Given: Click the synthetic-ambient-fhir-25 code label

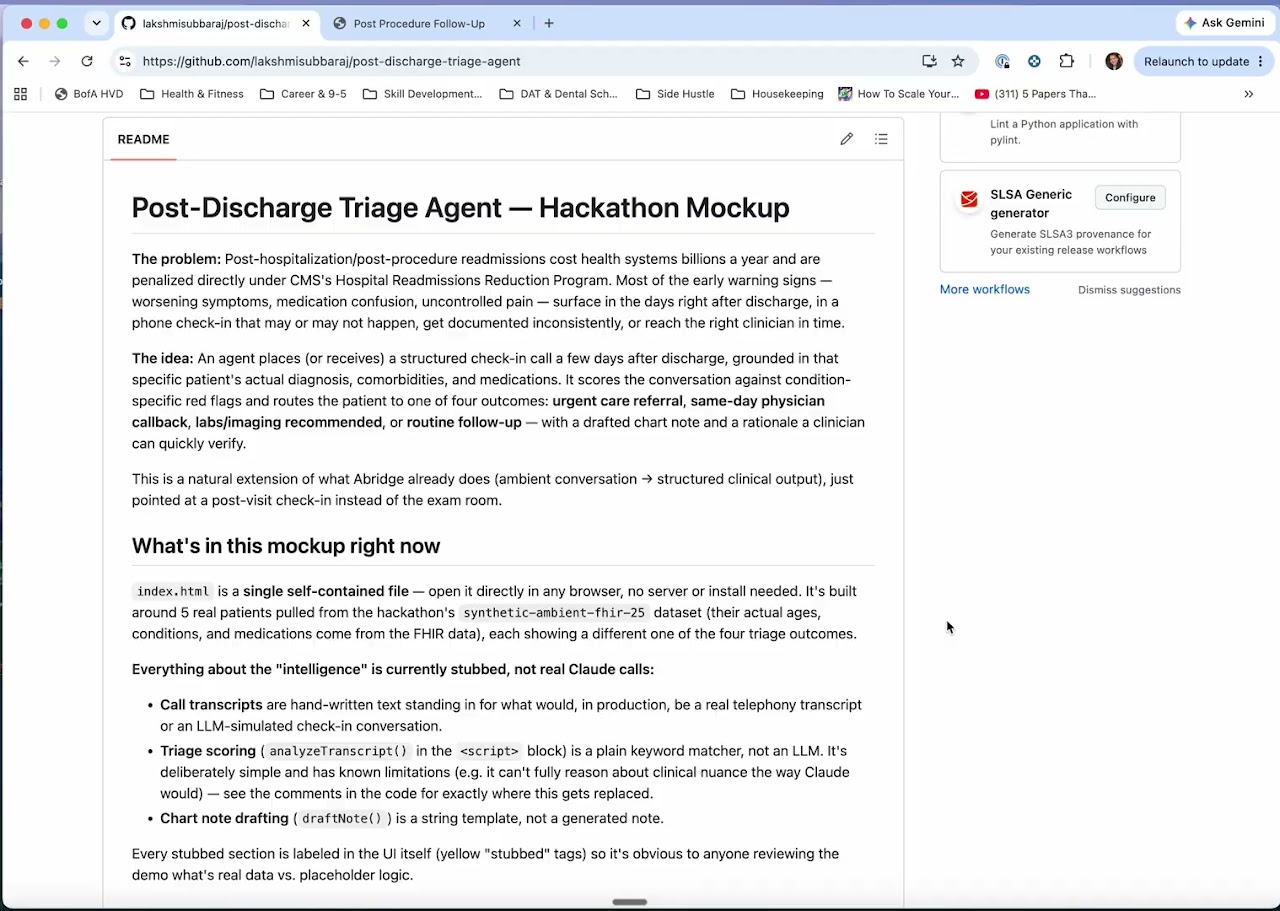Looking at the screenshot, I should tap(554, 612).
